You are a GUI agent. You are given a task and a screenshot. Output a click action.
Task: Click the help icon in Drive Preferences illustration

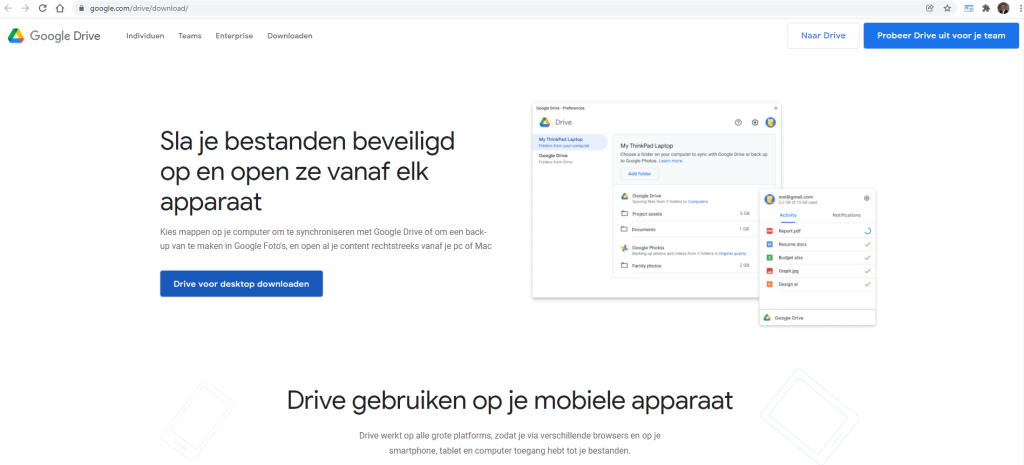(738, 122)
